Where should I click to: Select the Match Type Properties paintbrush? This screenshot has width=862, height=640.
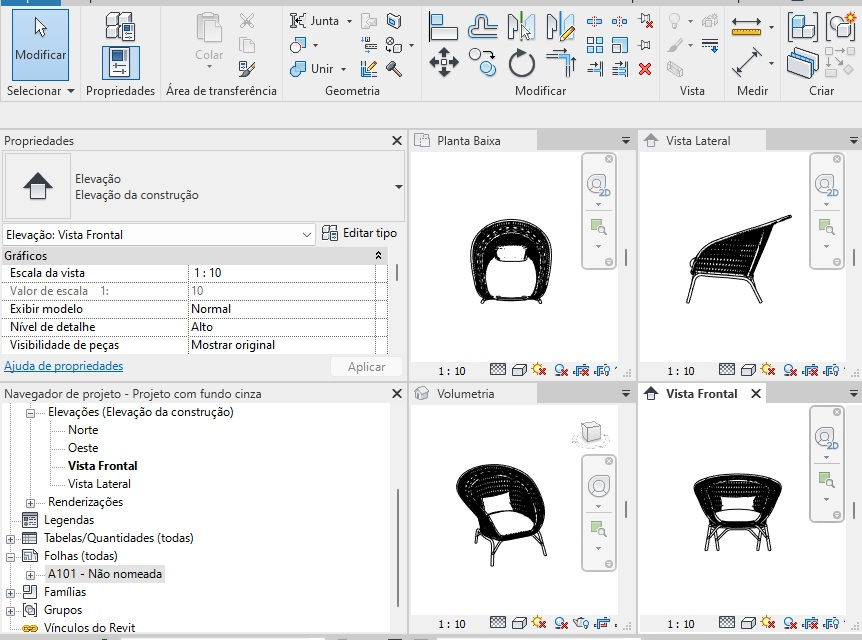point(247,69)
